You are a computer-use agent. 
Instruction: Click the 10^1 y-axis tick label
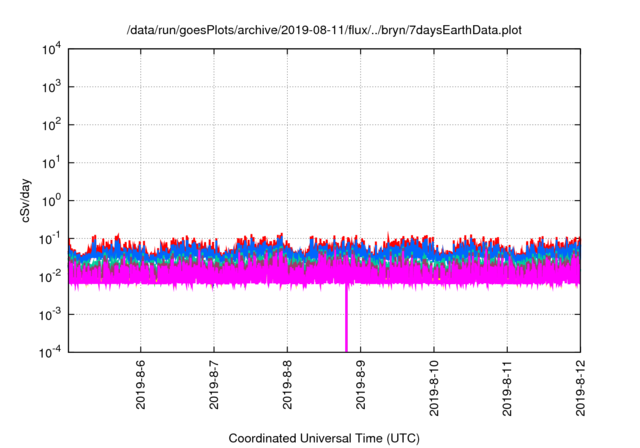tap(52, 163)
